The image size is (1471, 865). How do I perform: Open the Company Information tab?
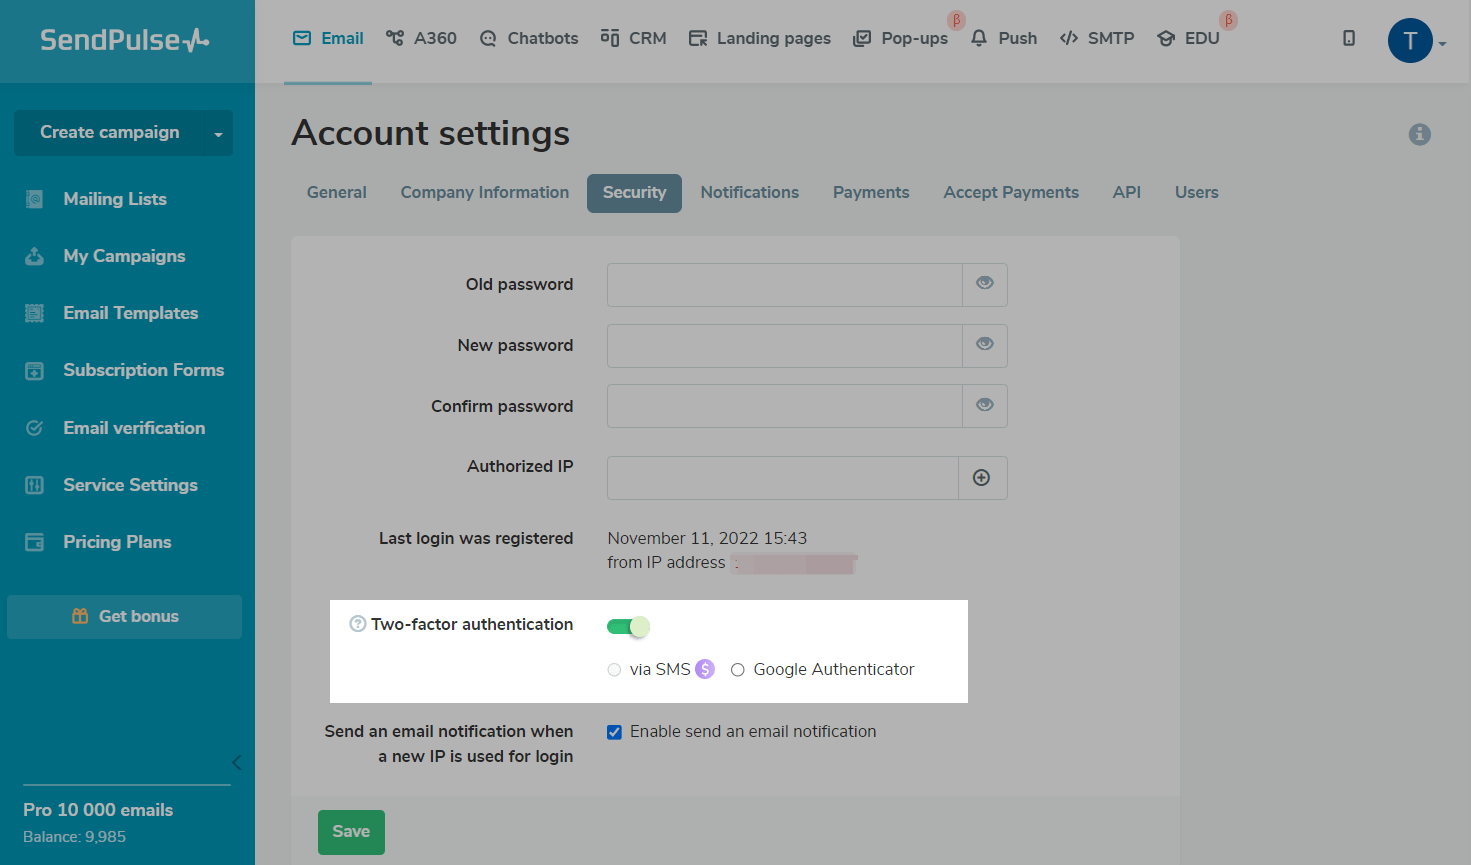click(484, 193)
